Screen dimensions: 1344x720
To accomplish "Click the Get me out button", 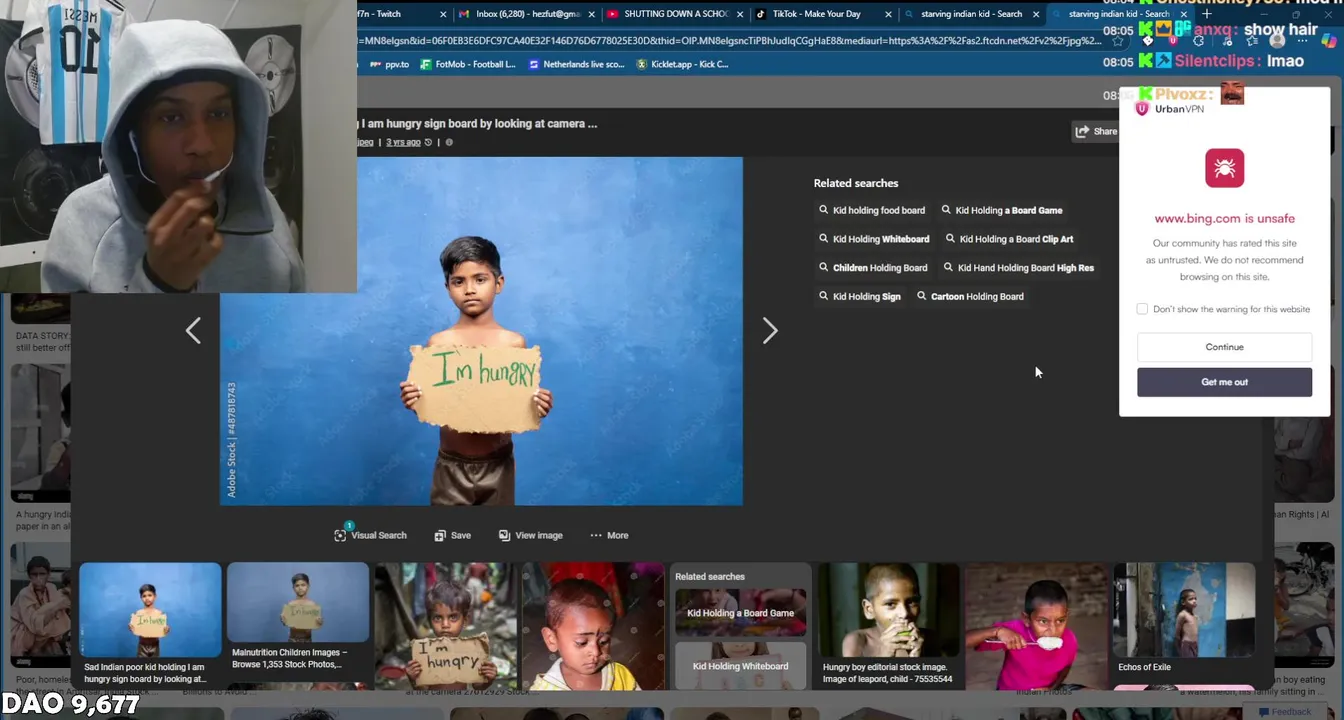I will tap(1224, 382).
